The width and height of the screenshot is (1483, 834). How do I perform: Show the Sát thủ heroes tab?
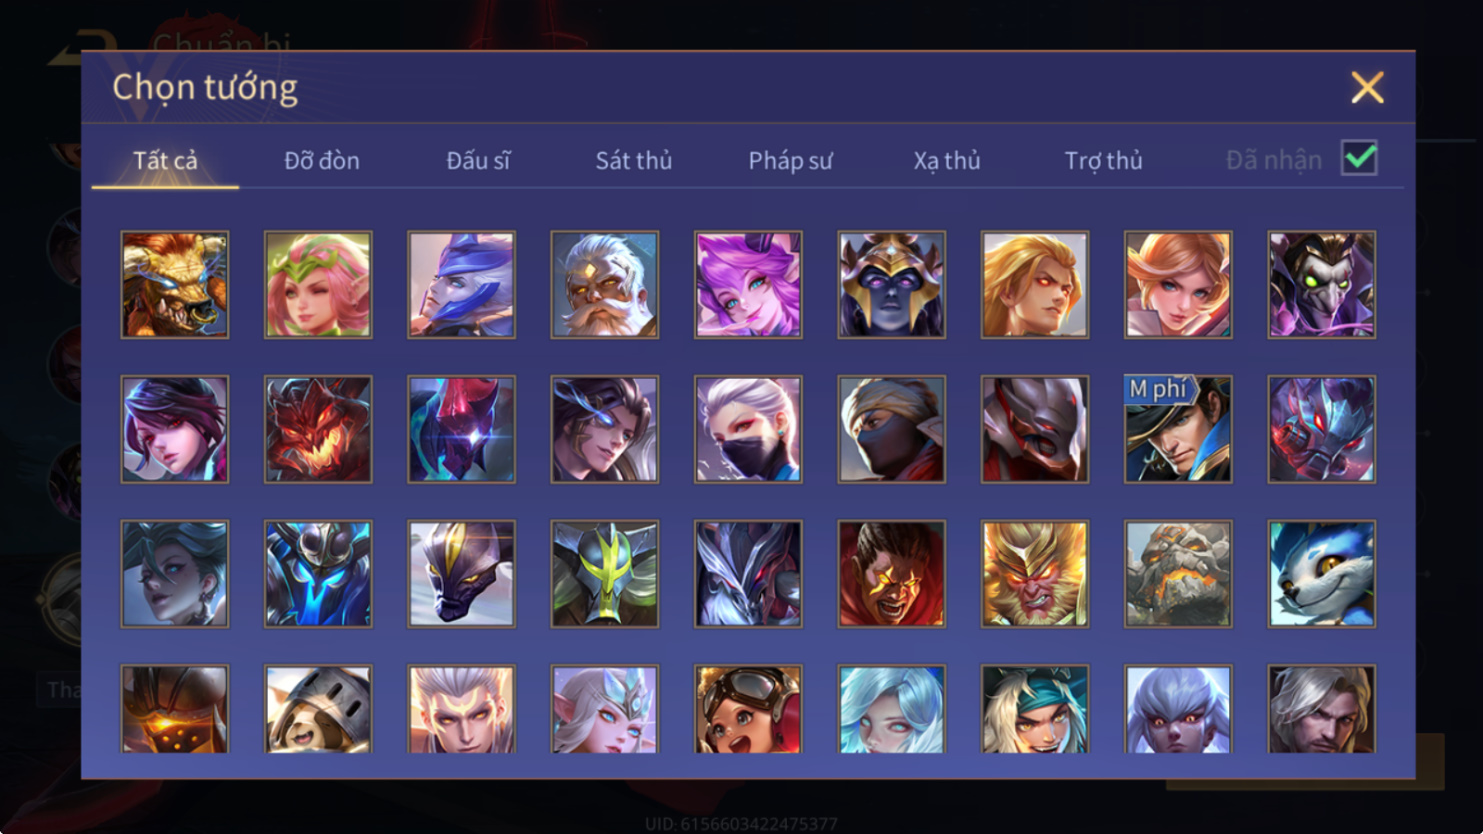coord(634,160)
